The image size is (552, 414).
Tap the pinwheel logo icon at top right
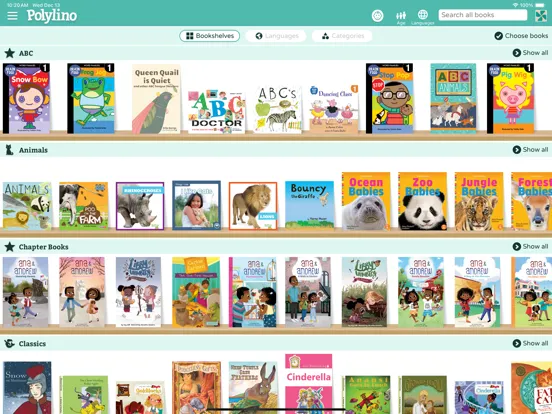coord(541,16)
